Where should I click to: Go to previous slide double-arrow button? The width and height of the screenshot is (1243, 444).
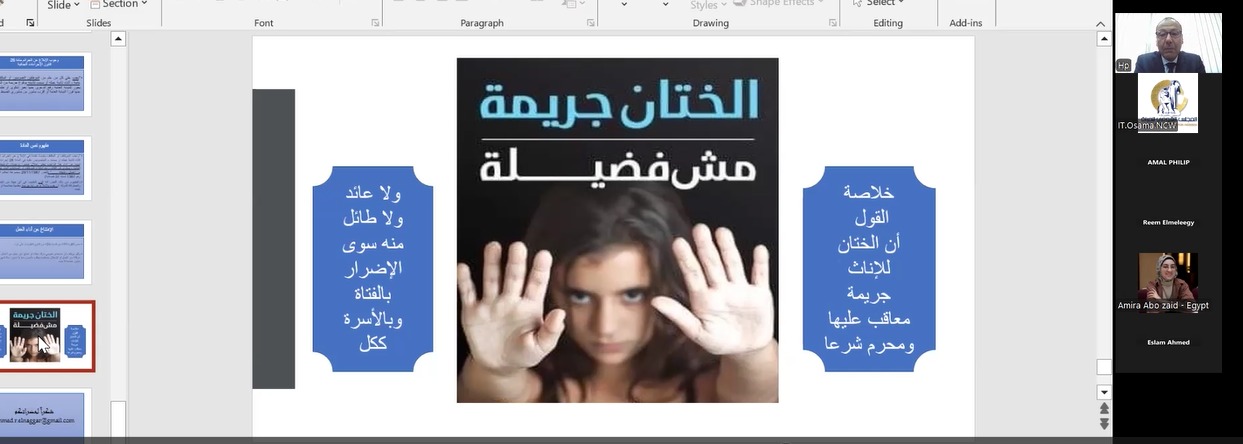pos(1104,409)
